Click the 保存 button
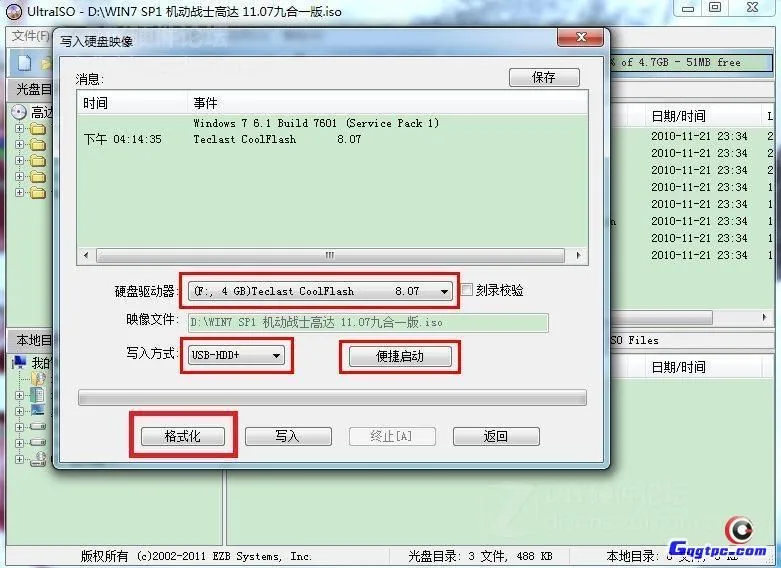Image resolution: width=781 pixels, height=568 pixels. (x=544, y=77)
